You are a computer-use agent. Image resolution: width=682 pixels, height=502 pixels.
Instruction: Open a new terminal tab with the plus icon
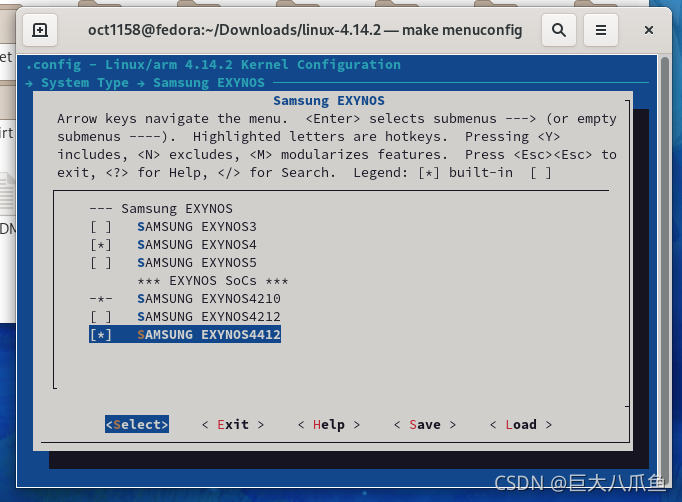[40, 30]
